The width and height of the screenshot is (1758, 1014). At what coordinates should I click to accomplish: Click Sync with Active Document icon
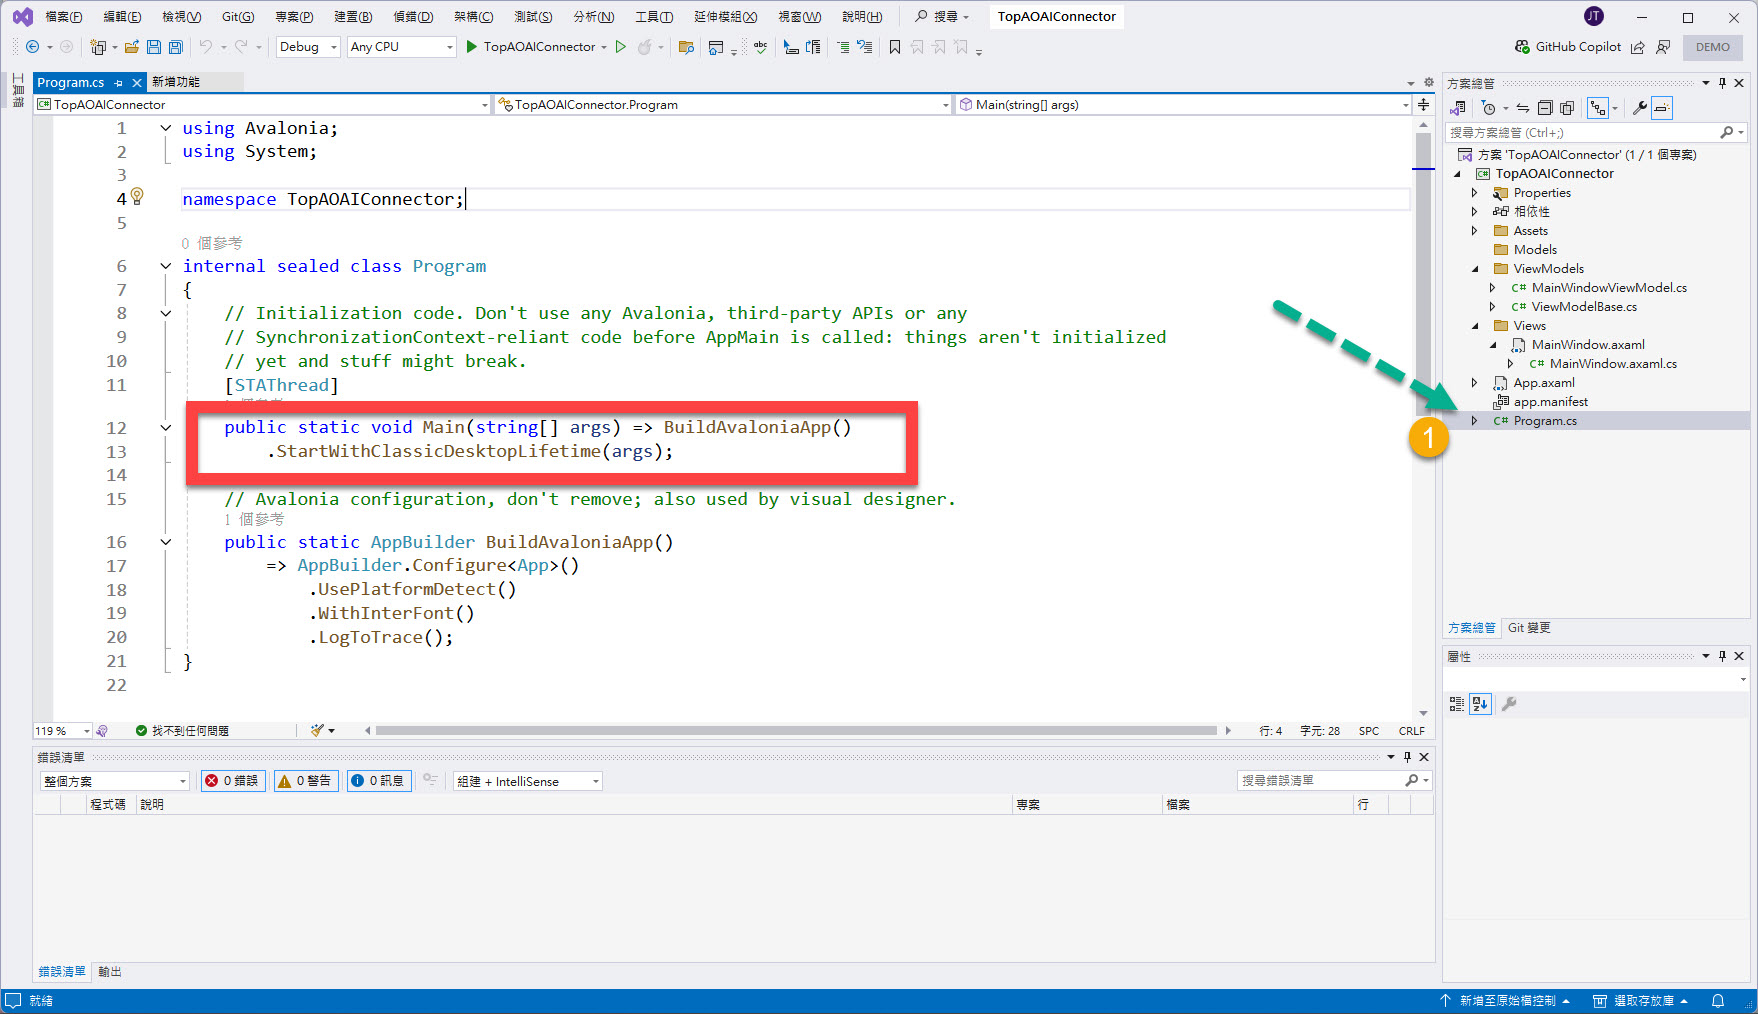coord(1523,108)
